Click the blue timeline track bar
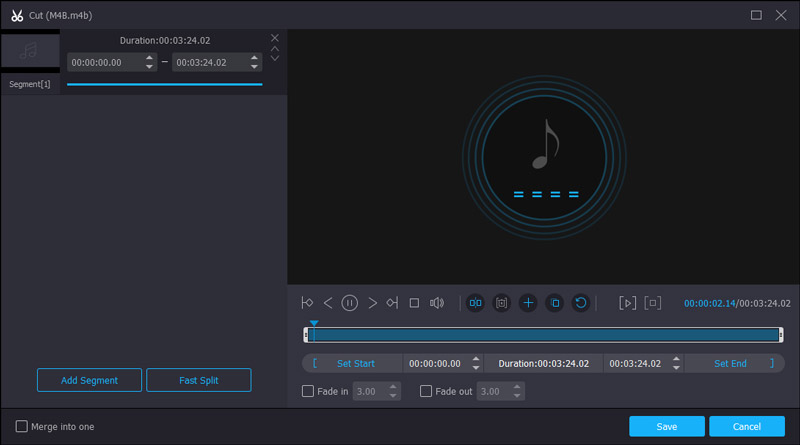800x445 pixels. pyautogui.click(x=544, y=335)
